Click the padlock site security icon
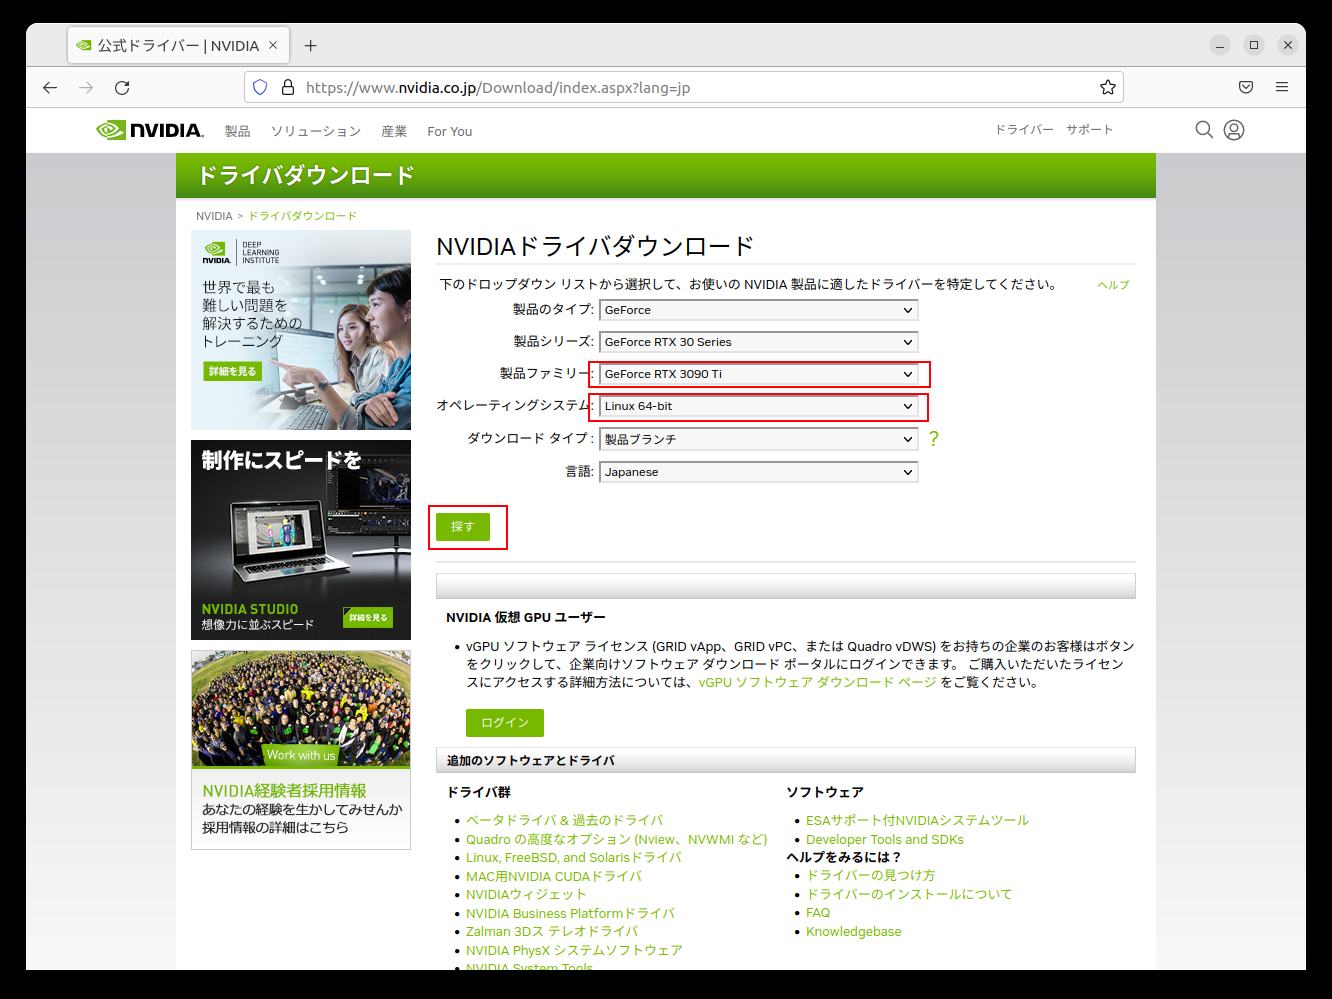The width and height of the screenshot is (1332, 999). pyautogui.click(x=288, y=87)
